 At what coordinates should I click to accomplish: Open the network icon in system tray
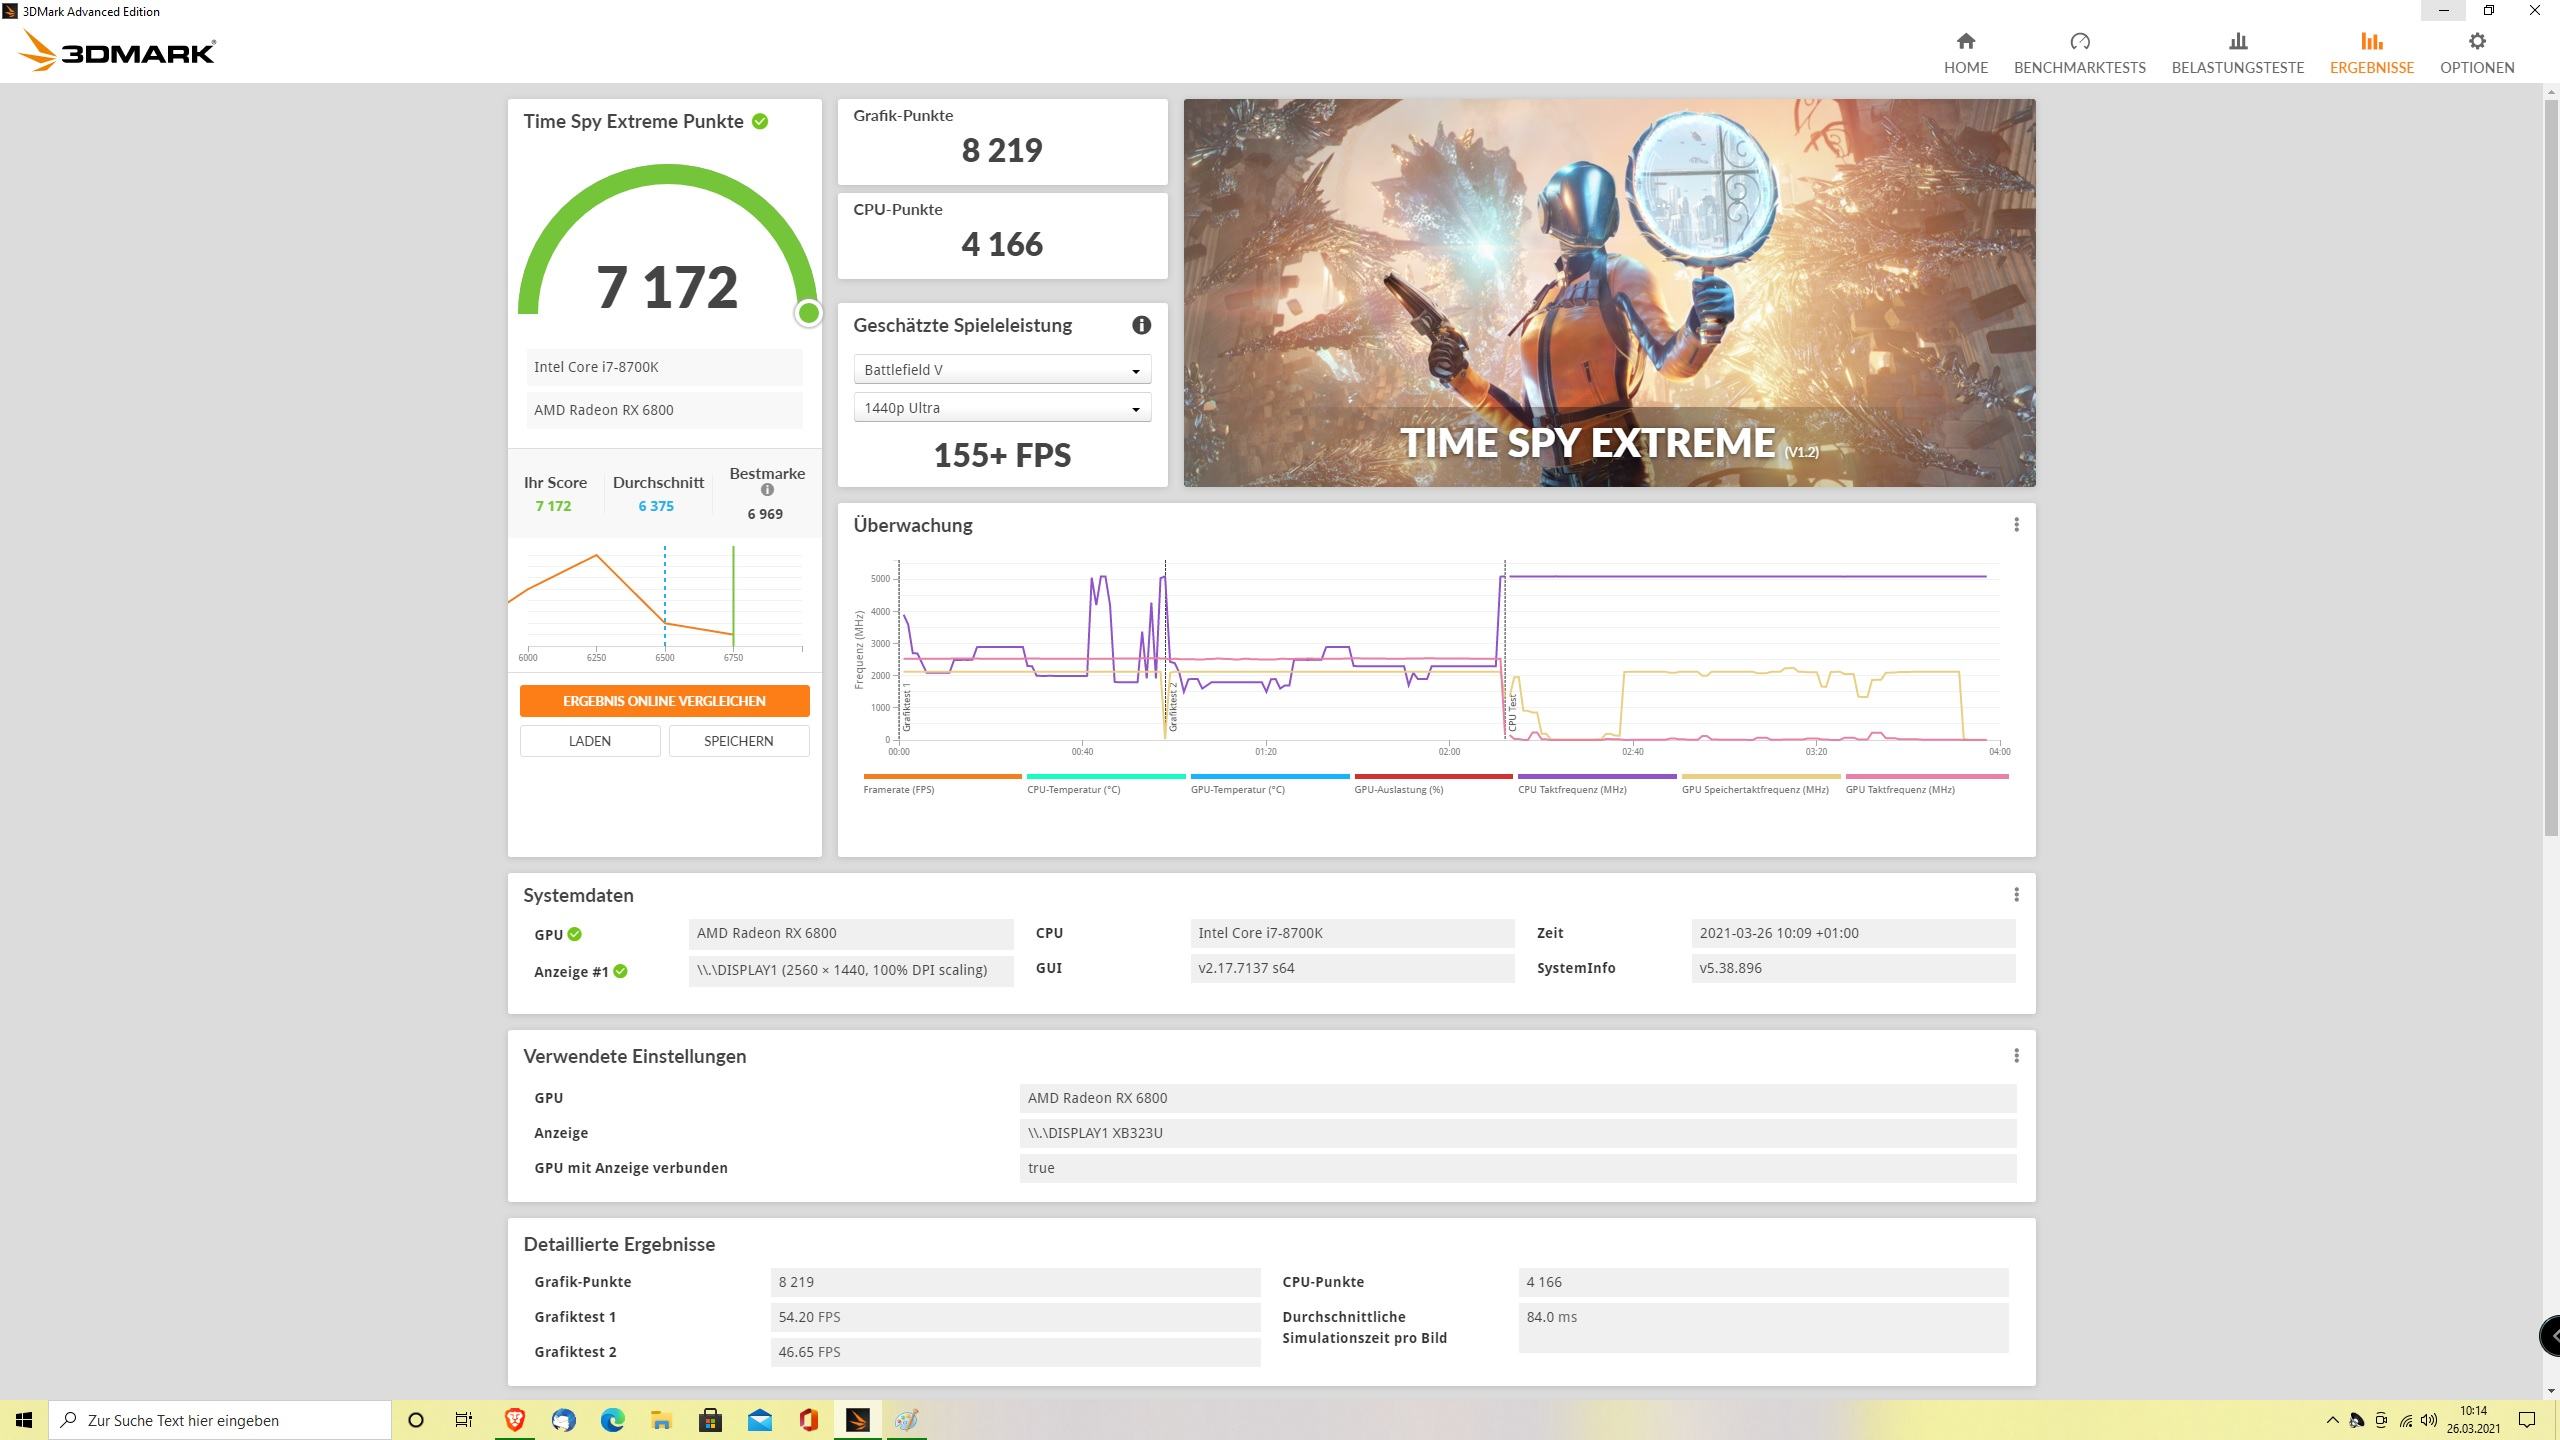click(2405, 1420)
